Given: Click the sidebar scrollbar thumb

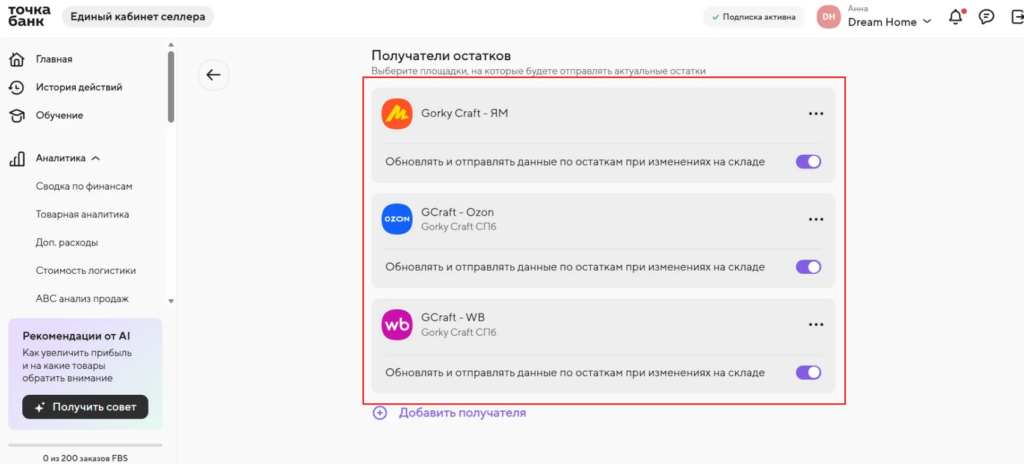Looking at the screenshot, I should (x=171, y=86).
